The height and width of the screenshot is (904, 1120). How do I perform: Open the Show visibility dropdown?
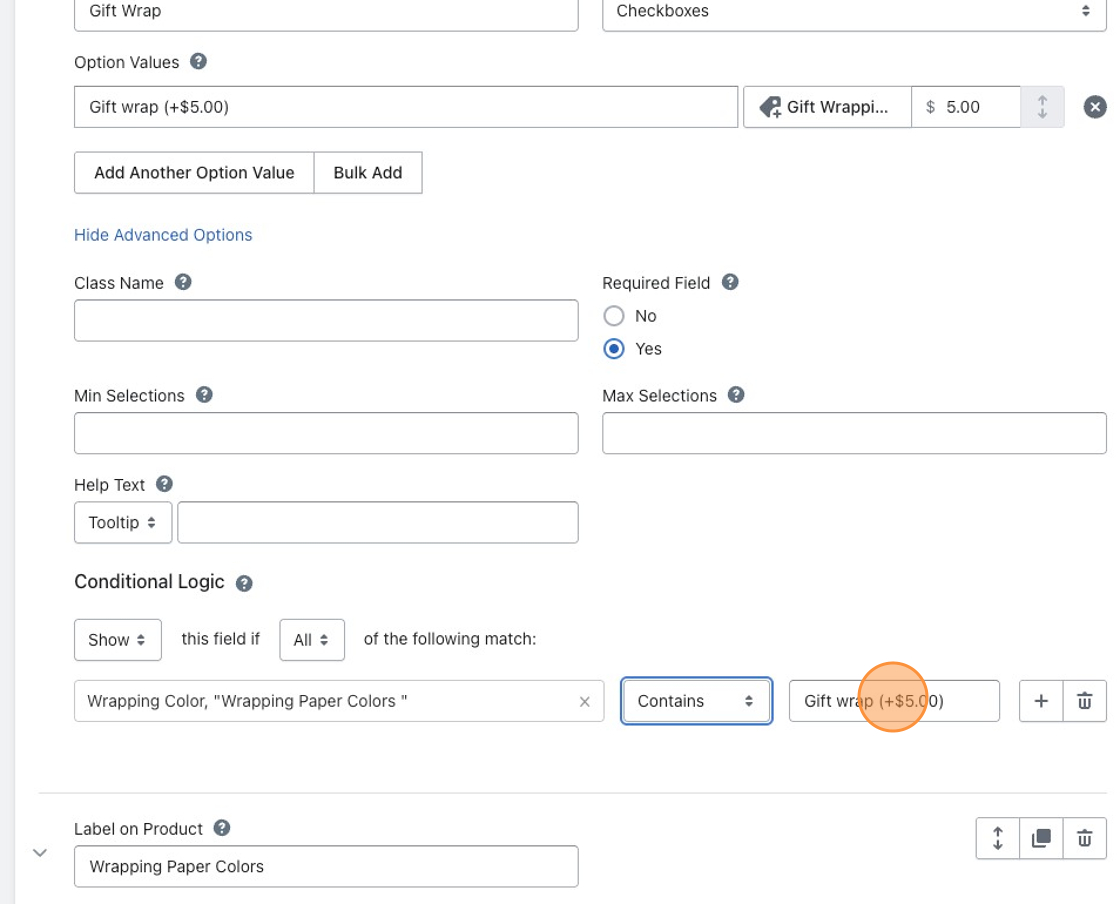pos(118,640)
